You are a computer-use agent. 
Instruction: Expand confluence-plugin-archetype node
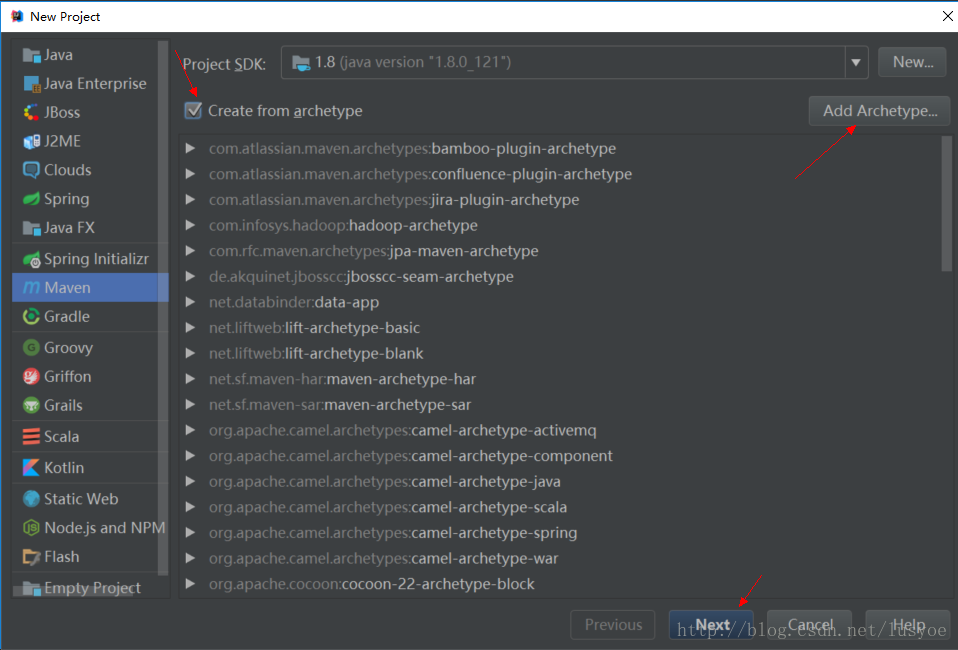point(191,174)
